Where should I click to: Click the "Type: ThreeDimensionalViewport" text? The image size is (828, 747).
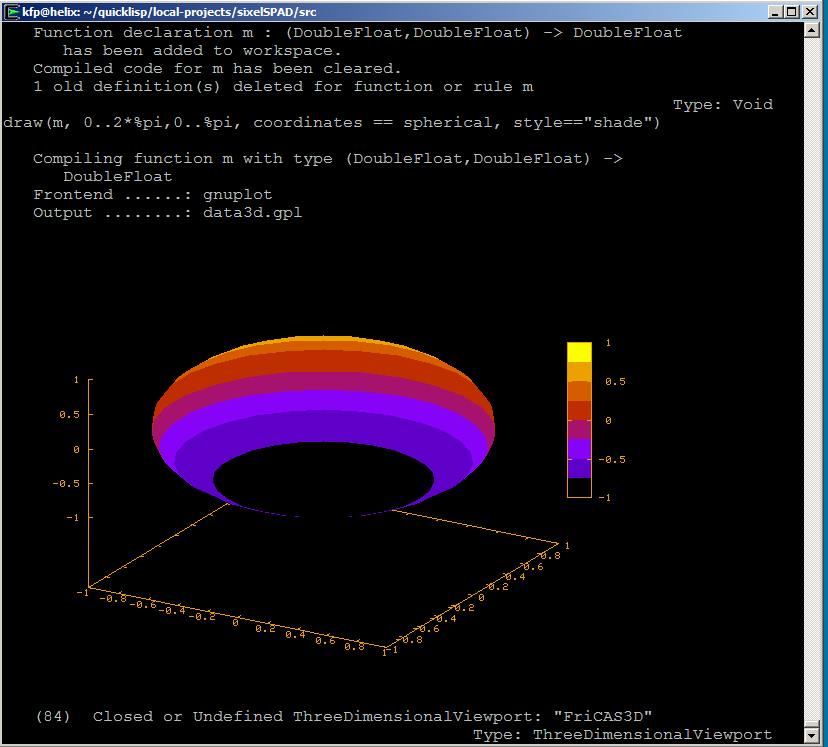pos(622,735)
